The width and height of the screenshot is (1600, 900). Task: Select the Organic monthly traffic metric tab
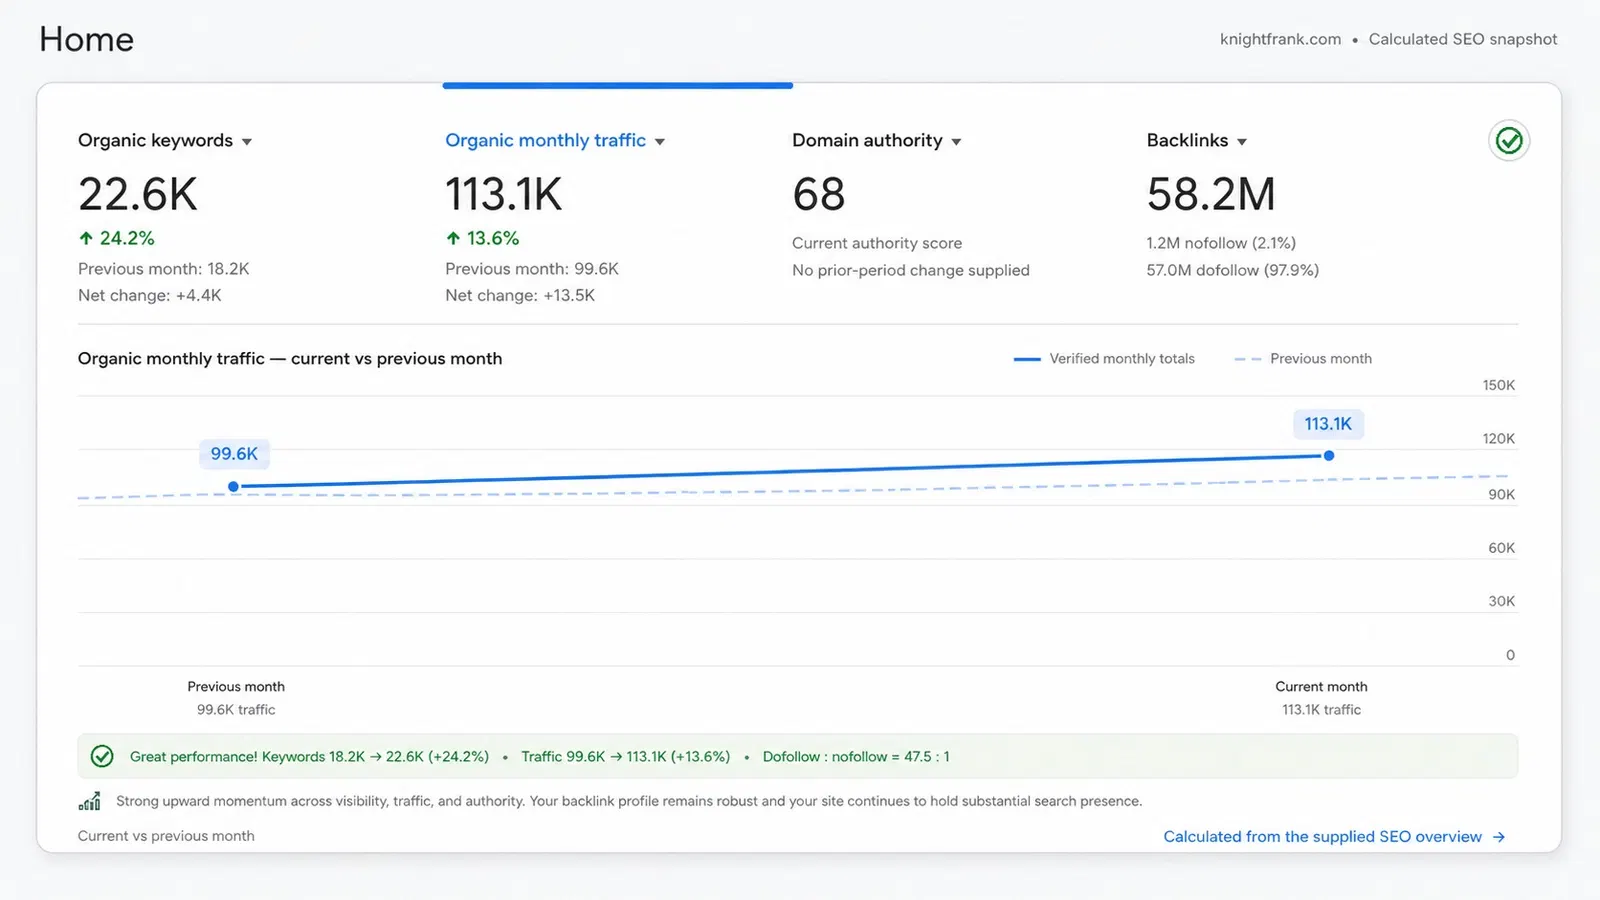point(545,141)
